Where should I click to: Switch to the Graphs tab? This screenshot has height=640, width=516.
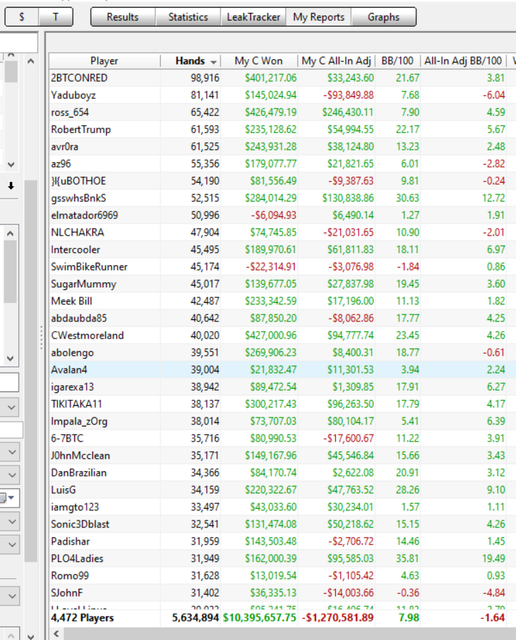point(383,17)
